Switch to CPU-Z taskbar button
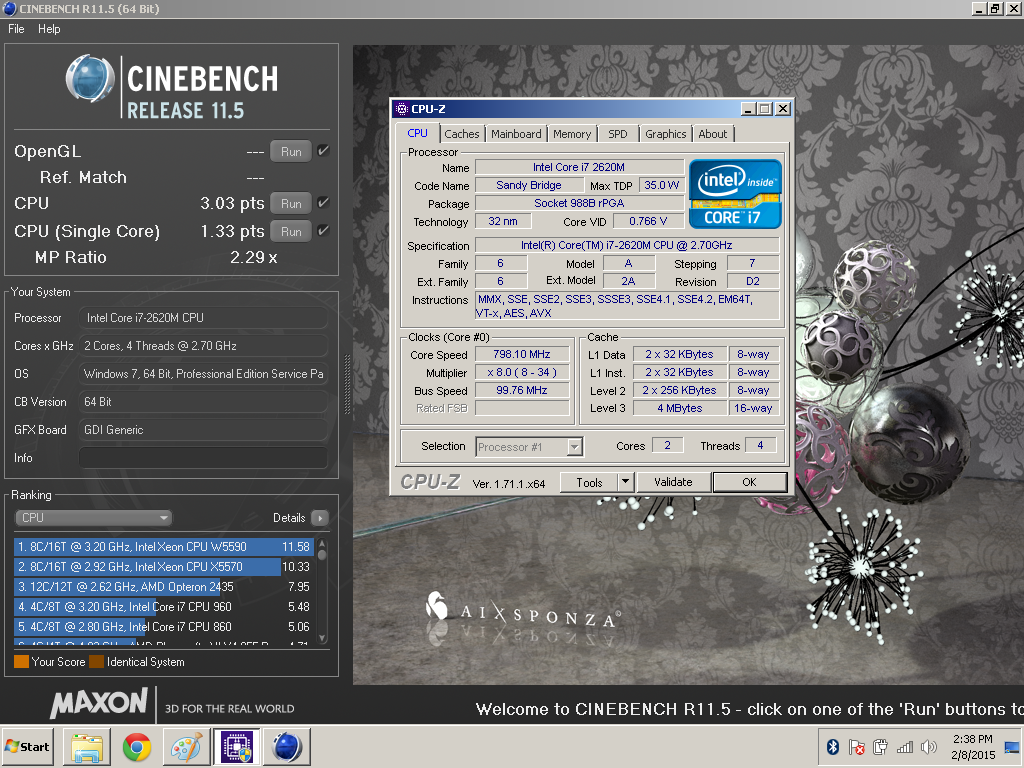 click(x=236, y=747)
